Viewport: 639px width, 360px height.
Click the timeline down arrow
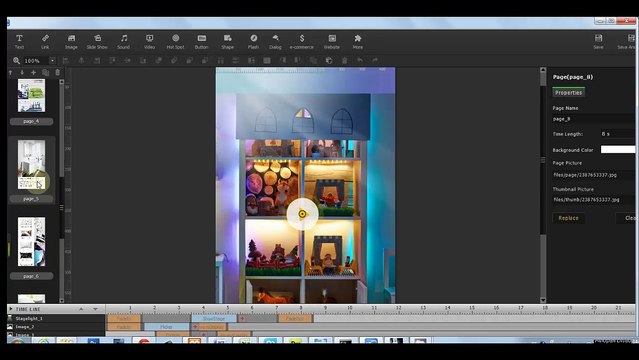point(95,309)
